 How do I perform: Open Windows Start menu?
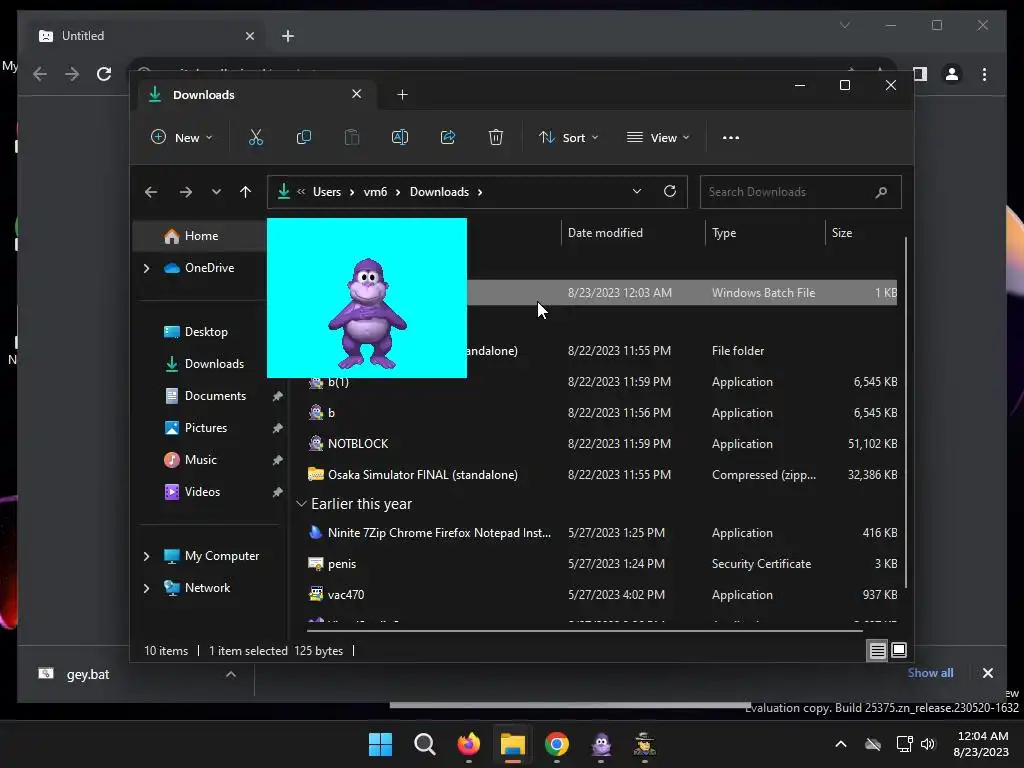pos(380,744)
